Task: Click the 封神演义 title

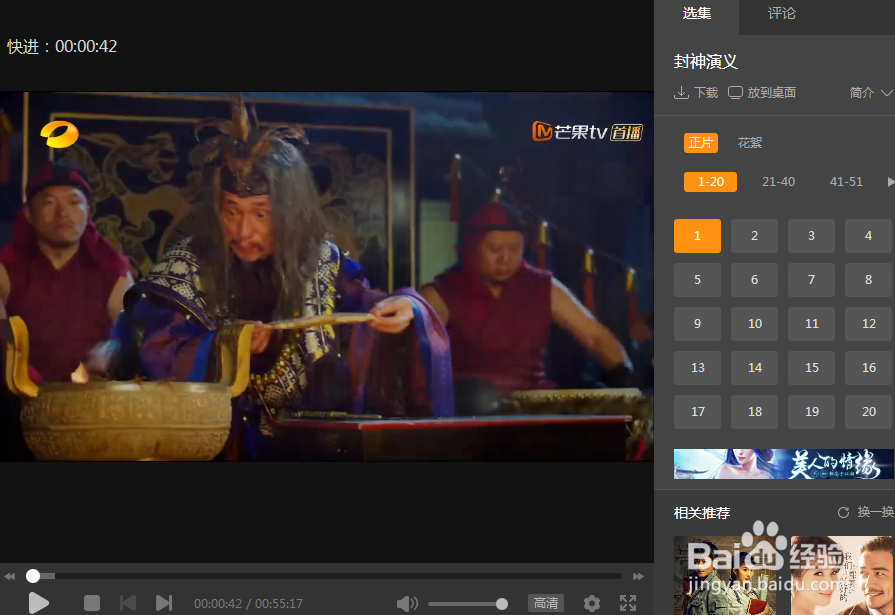Action: [705, 61]
